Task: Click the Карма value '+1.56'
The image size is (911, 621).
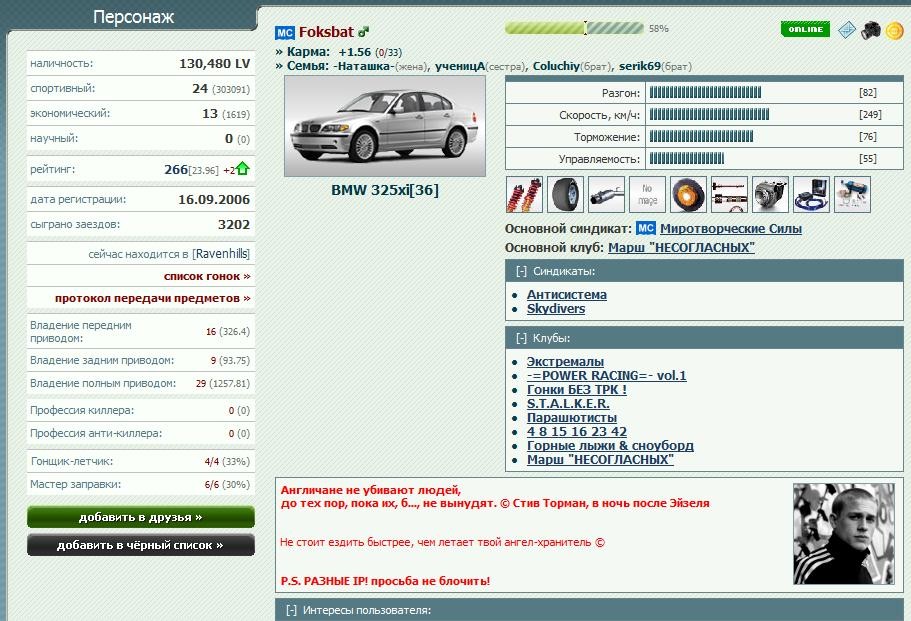Action: [x=354, y=52]
